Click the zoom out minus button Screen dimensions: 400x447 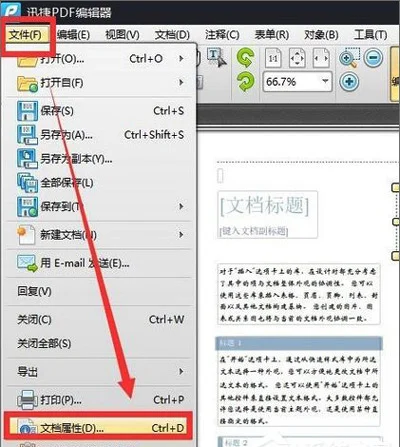click(x=373, y=58)
